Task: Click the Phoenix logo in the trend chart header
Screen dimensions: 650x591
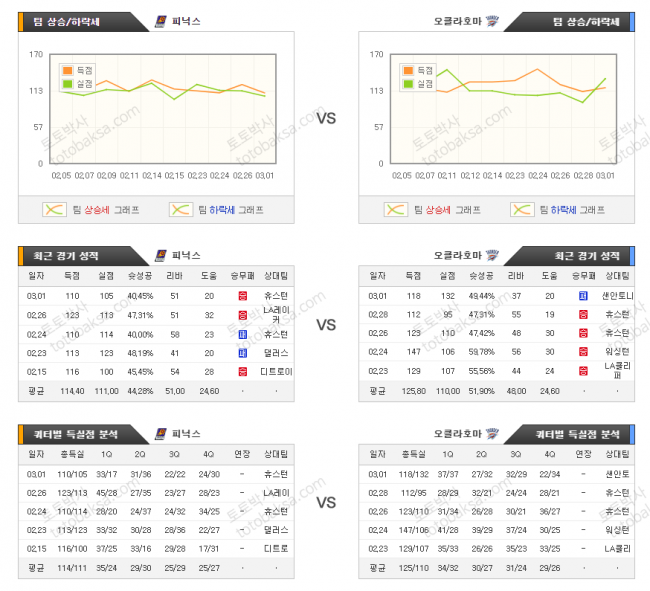Action: (x=162, y=20)
